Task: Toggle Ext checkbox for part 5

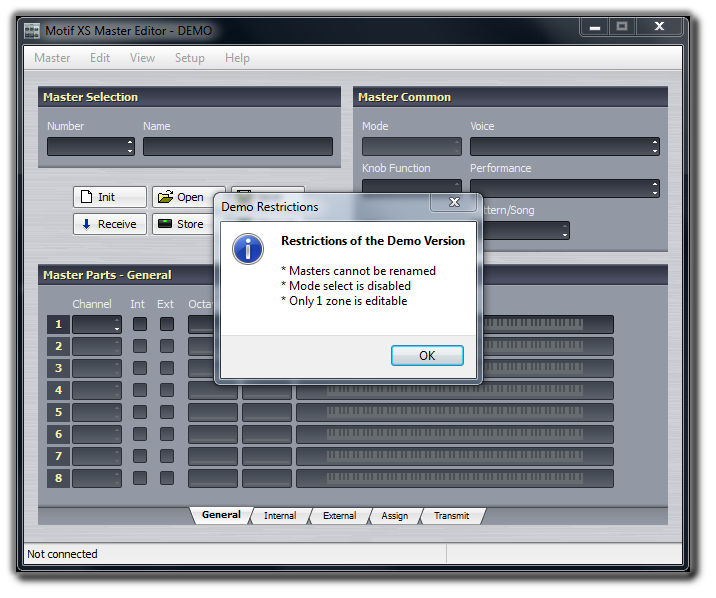Action: [x=167, y=412]
